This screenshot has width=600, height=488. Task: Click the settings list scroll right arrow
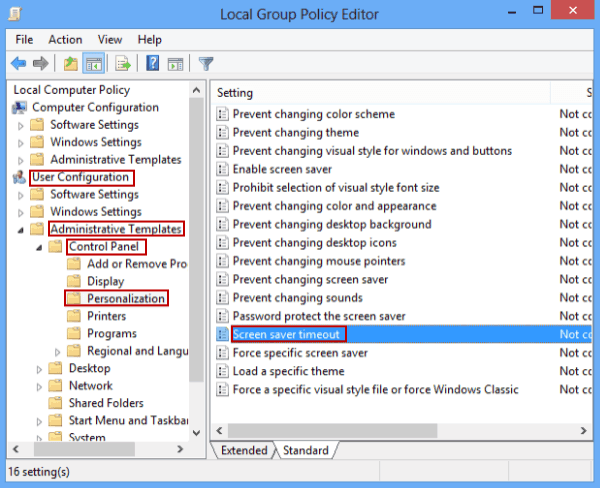pos(584,431)
